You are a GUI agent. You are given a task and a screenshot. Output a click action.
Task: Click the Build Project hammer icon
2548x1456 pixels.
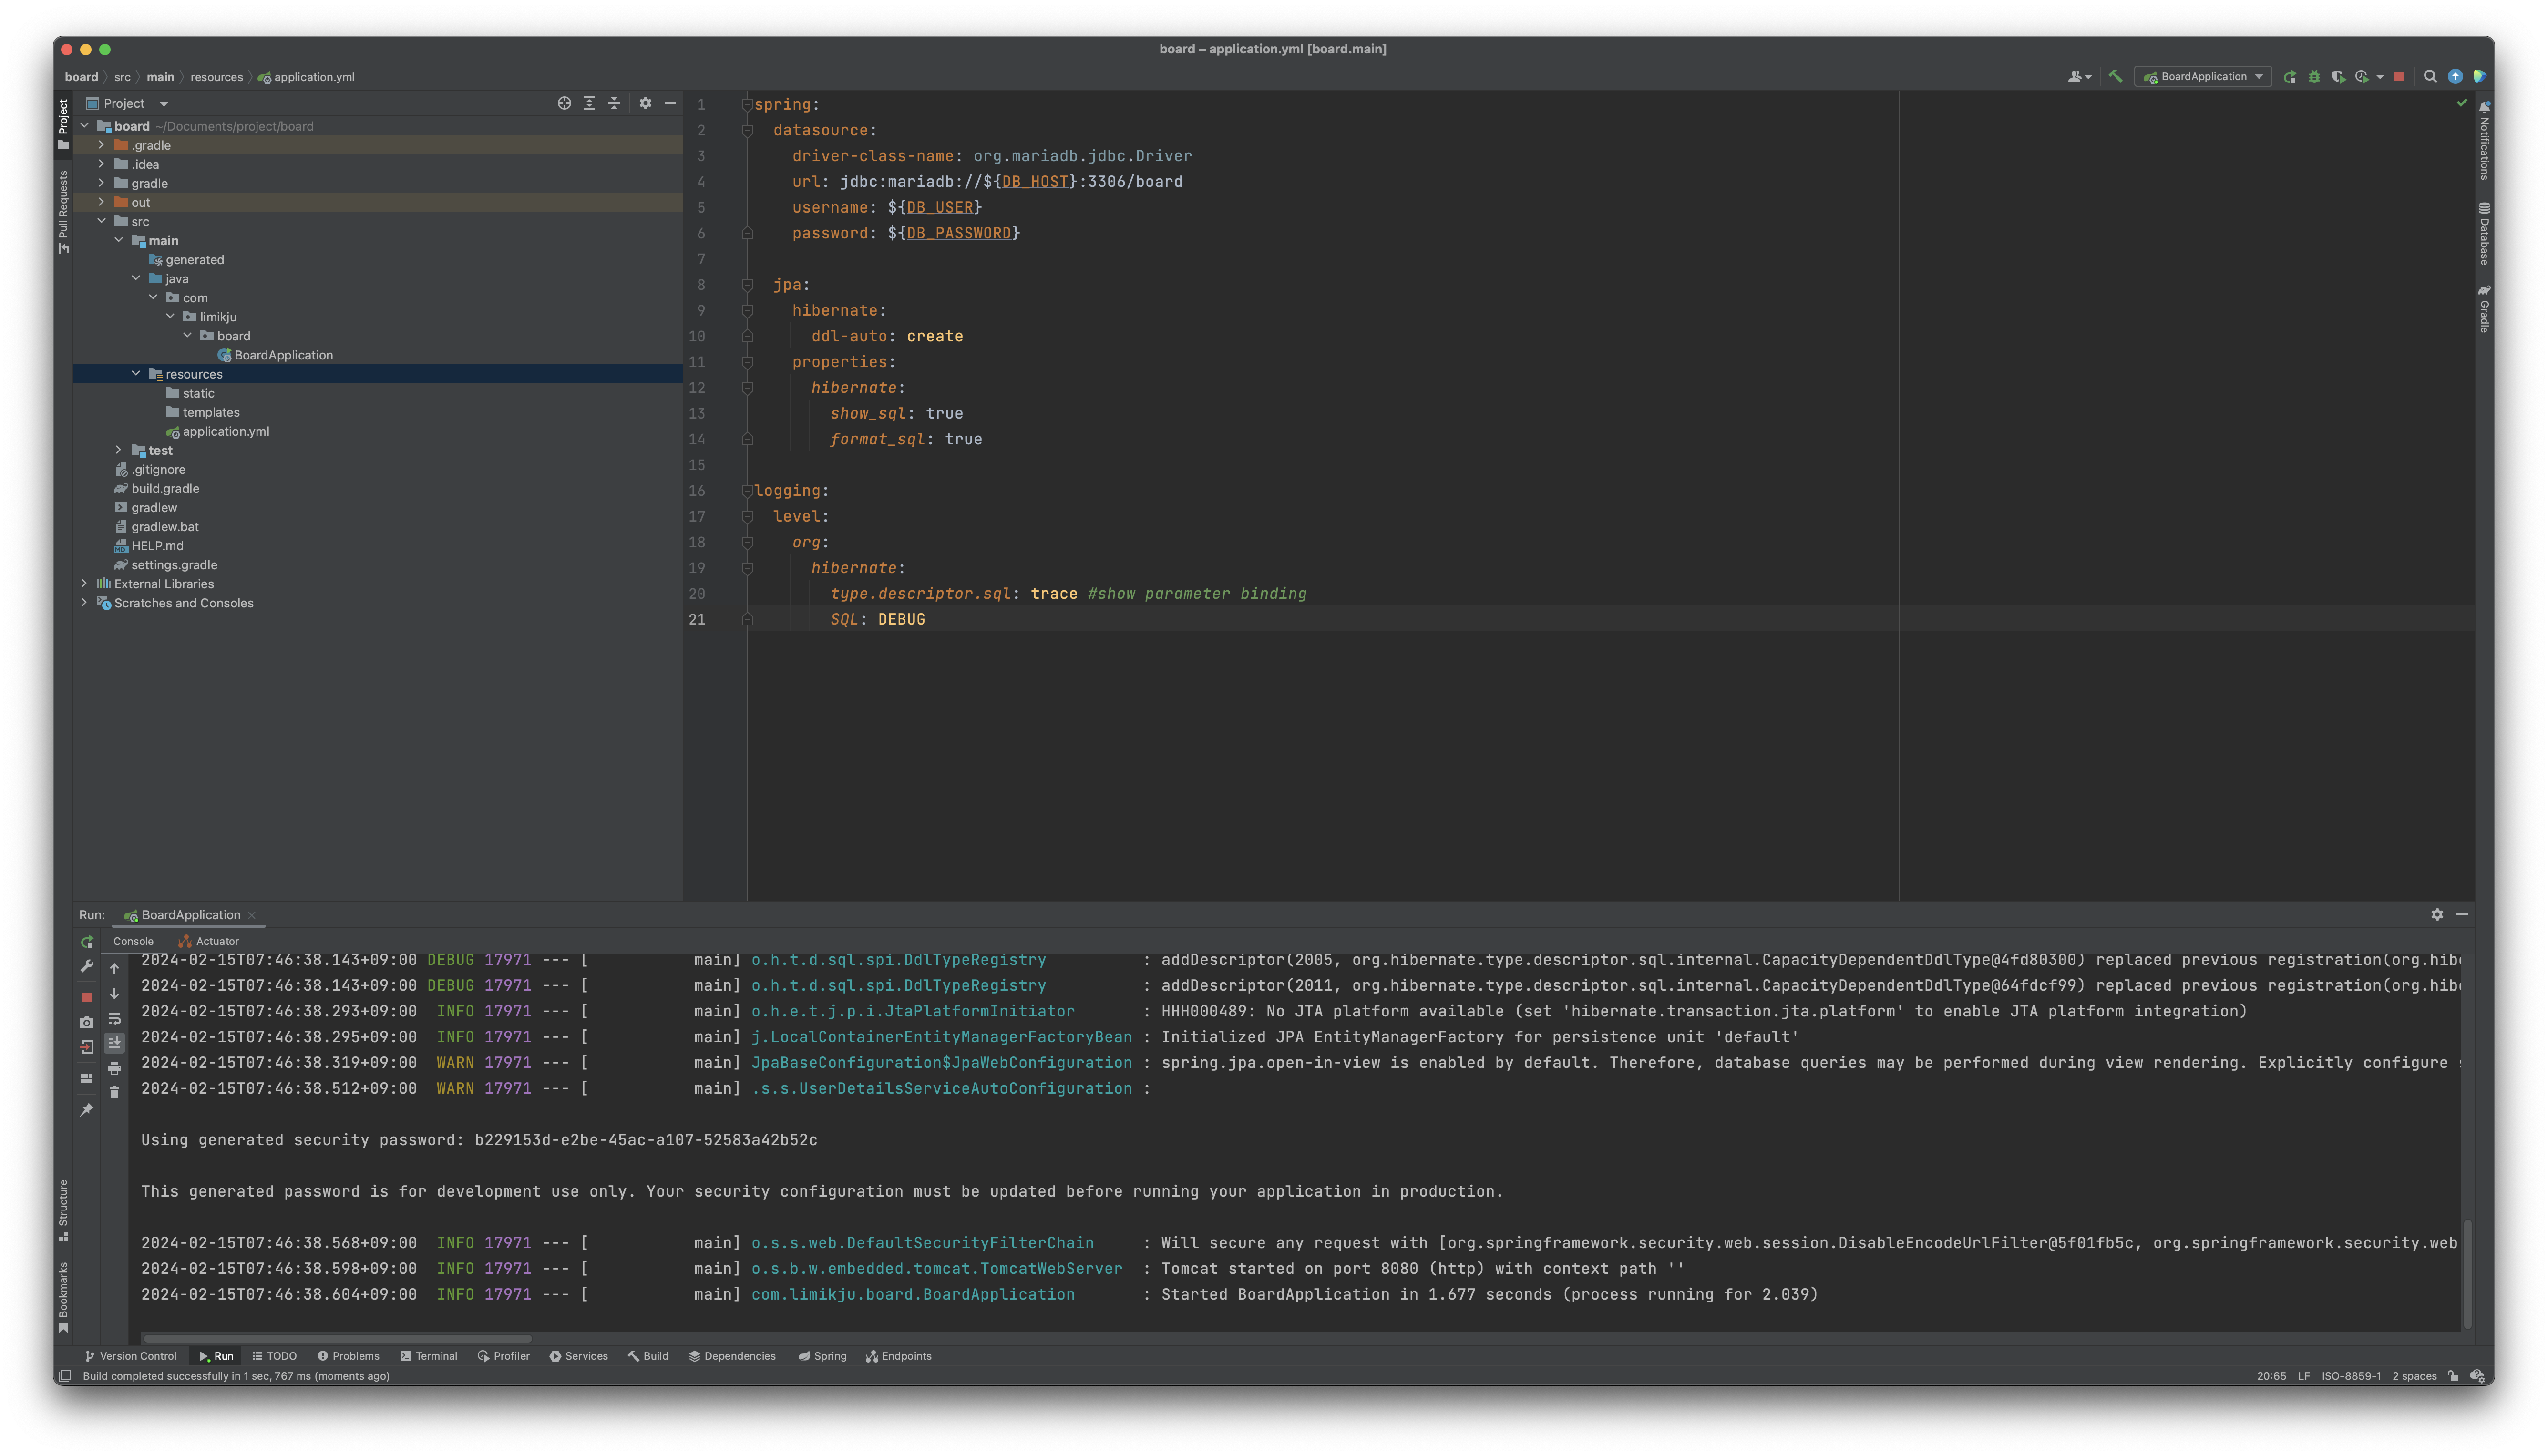[2115, 76]
